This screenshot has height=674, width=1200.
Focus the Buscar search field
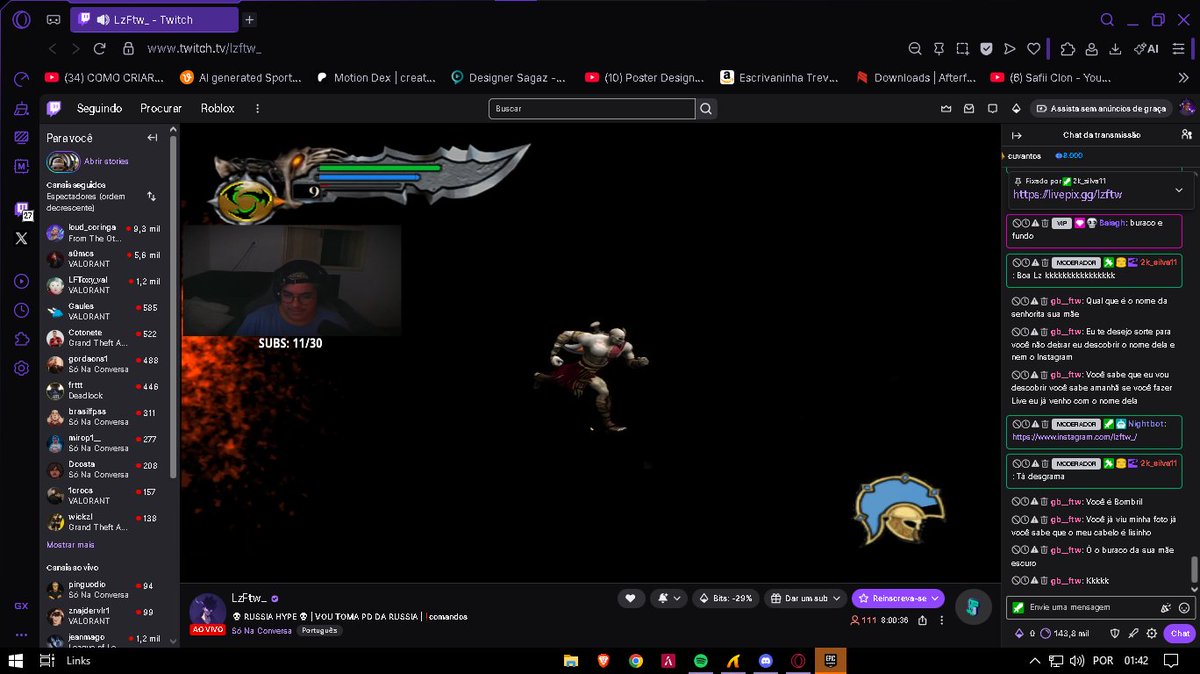[592, 108]
